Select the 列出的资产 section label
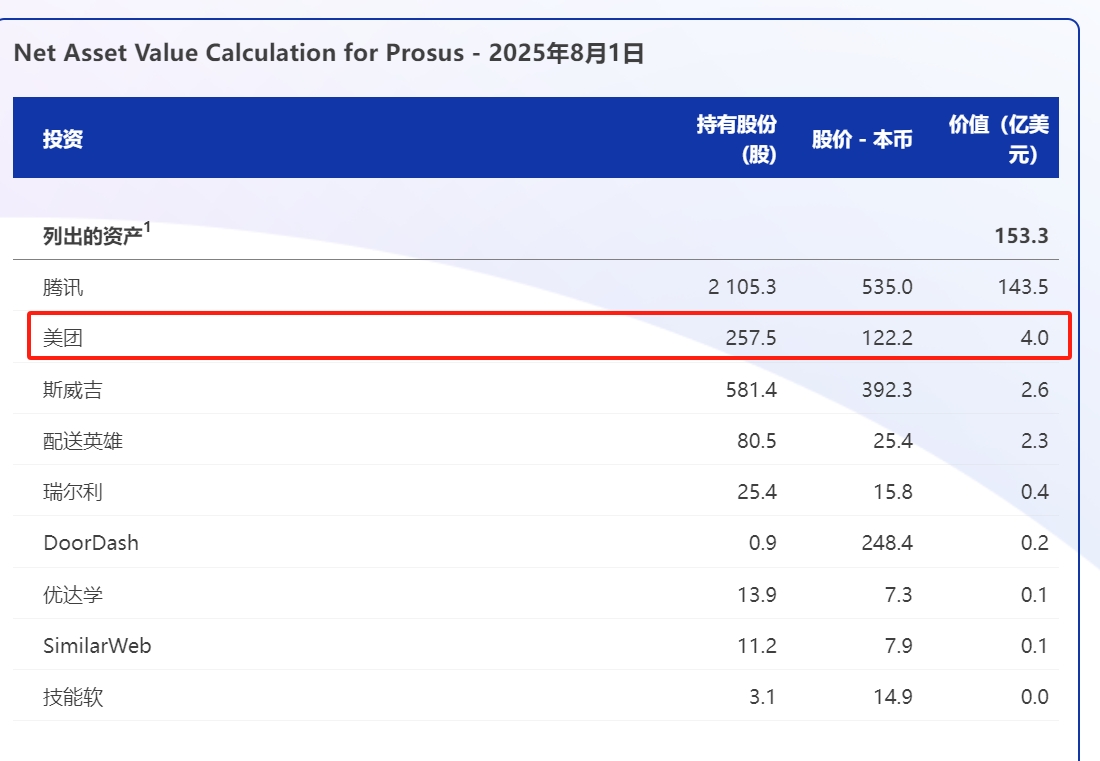The image size is (1100, 761). pyautogui.click(x=93, y=236)
